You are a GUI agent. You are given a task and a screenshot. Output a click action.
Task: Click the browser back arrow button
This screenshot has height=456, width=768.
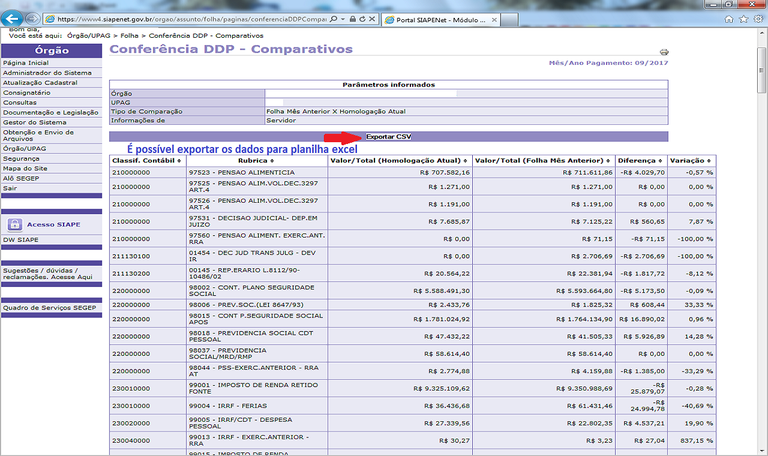[13, 18]
